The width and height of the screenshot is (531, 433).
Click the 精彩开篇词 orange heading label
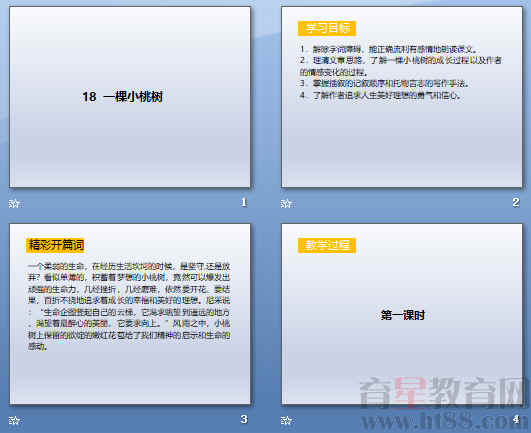pos(55,245)
